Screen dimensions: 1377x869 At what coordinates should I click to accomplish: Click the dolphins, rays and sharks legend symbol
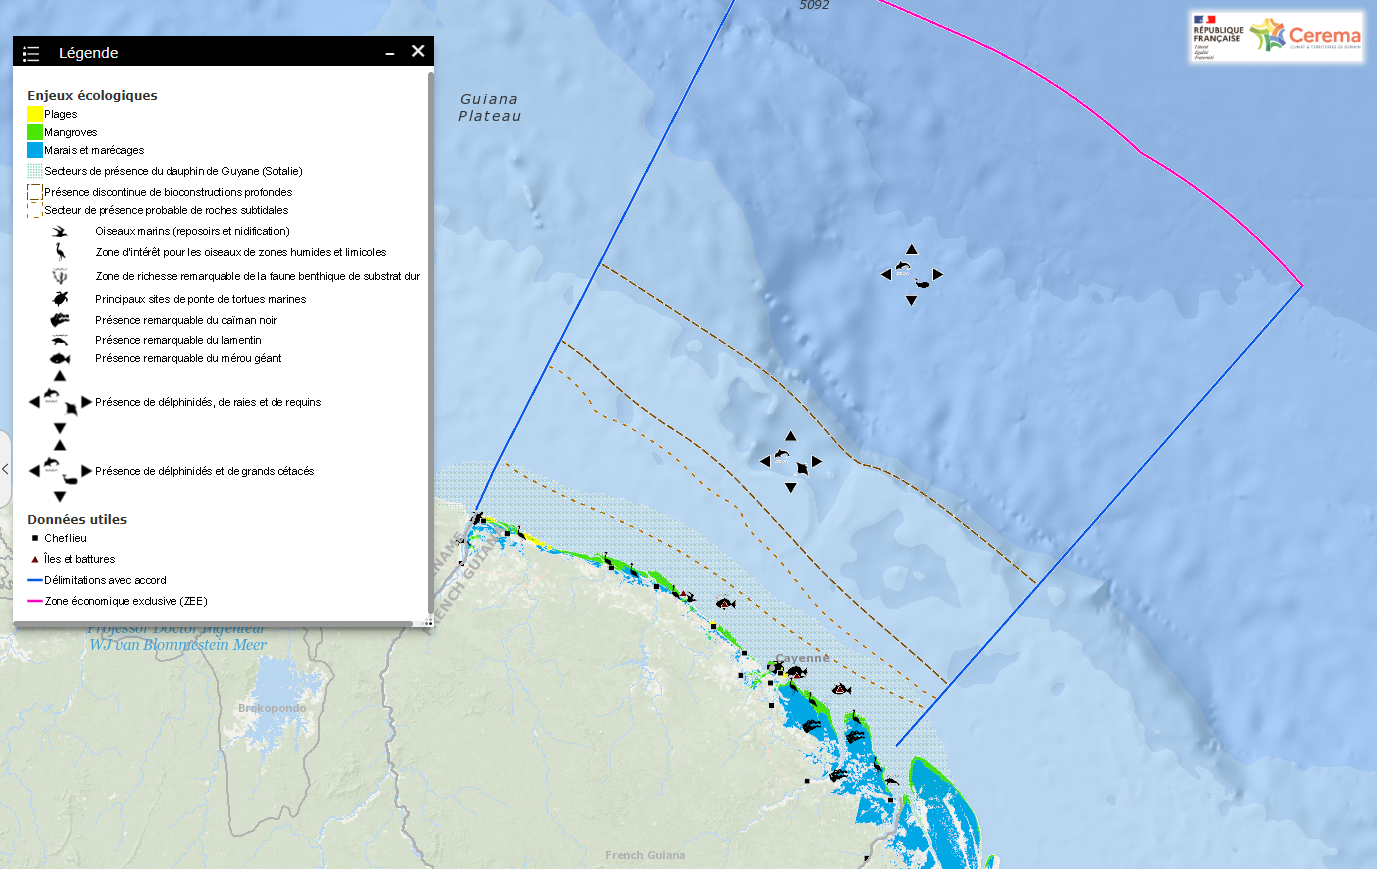(60, 402)
